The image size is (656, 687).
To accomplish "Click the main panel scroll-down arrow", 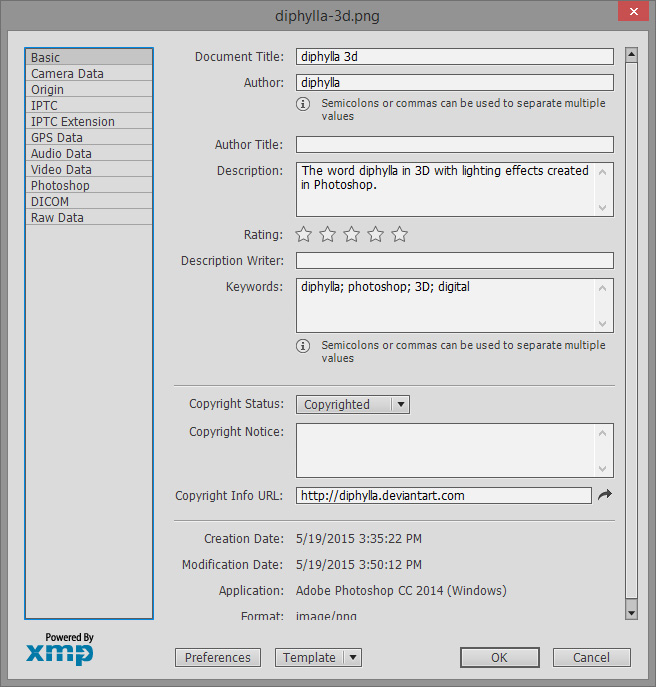I will tap(631, 613).
